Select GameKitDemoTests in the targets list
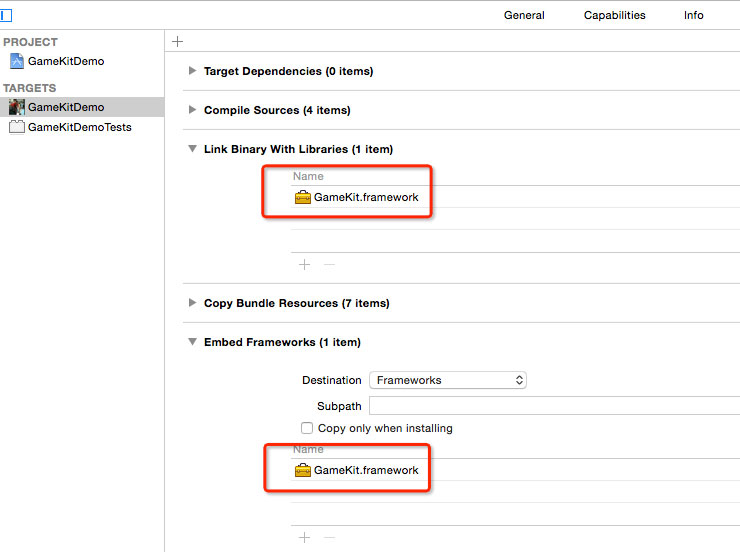740x552 pixels. click(79, 127)
